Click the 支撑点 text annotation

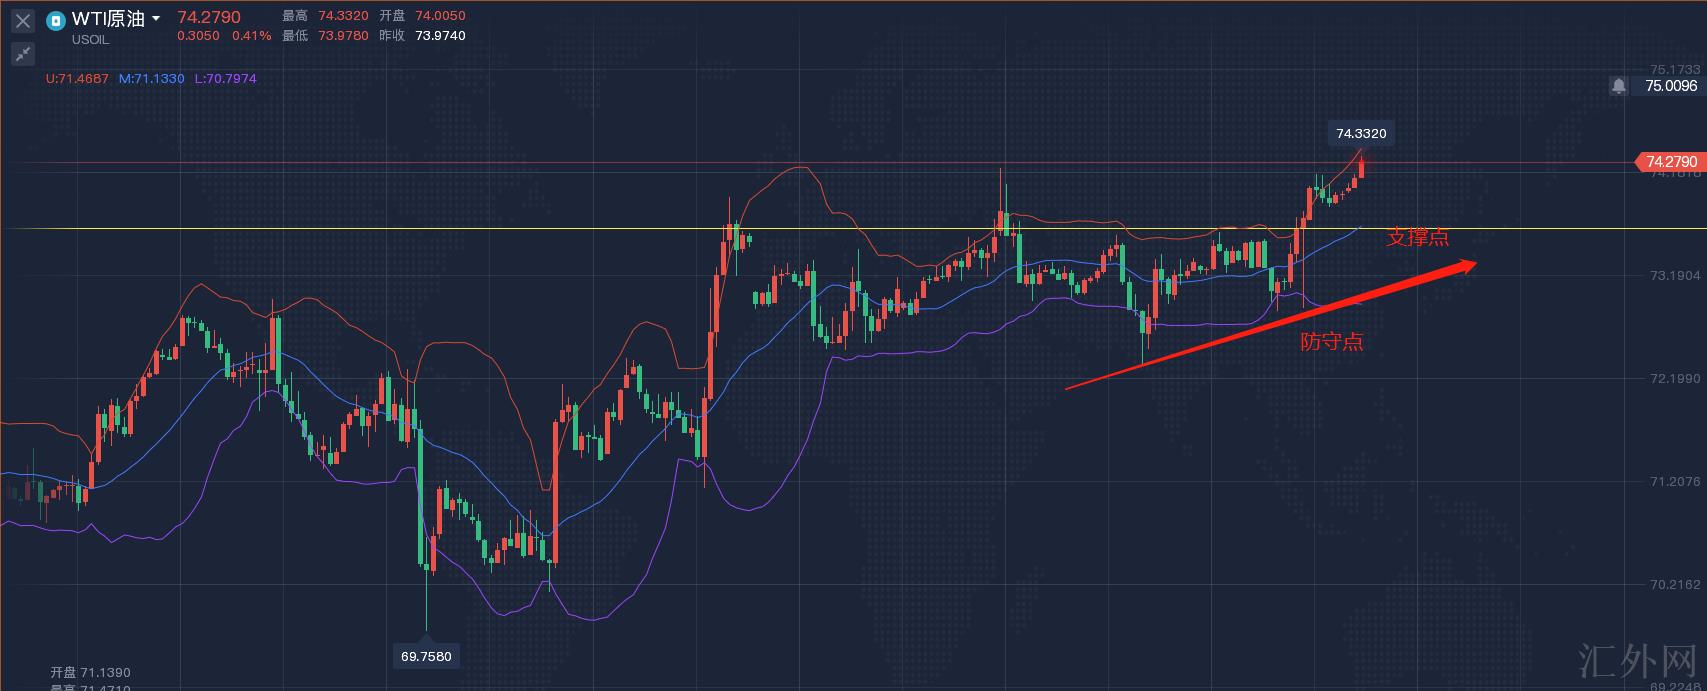pos(1417,238)
